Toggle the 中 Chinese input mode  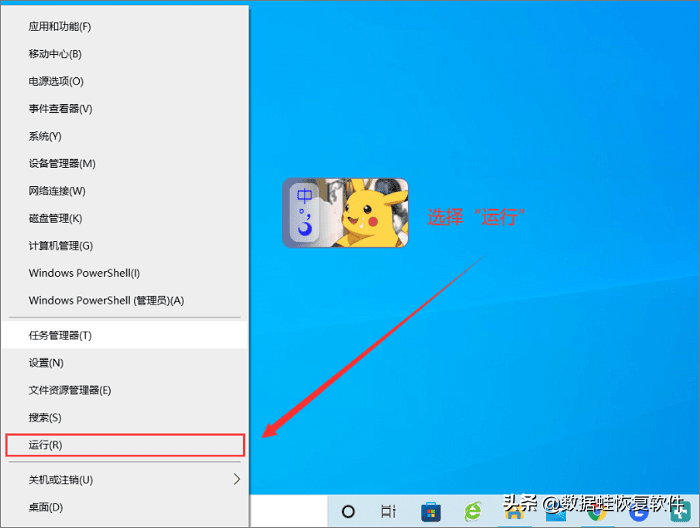(x=305, y=195)
